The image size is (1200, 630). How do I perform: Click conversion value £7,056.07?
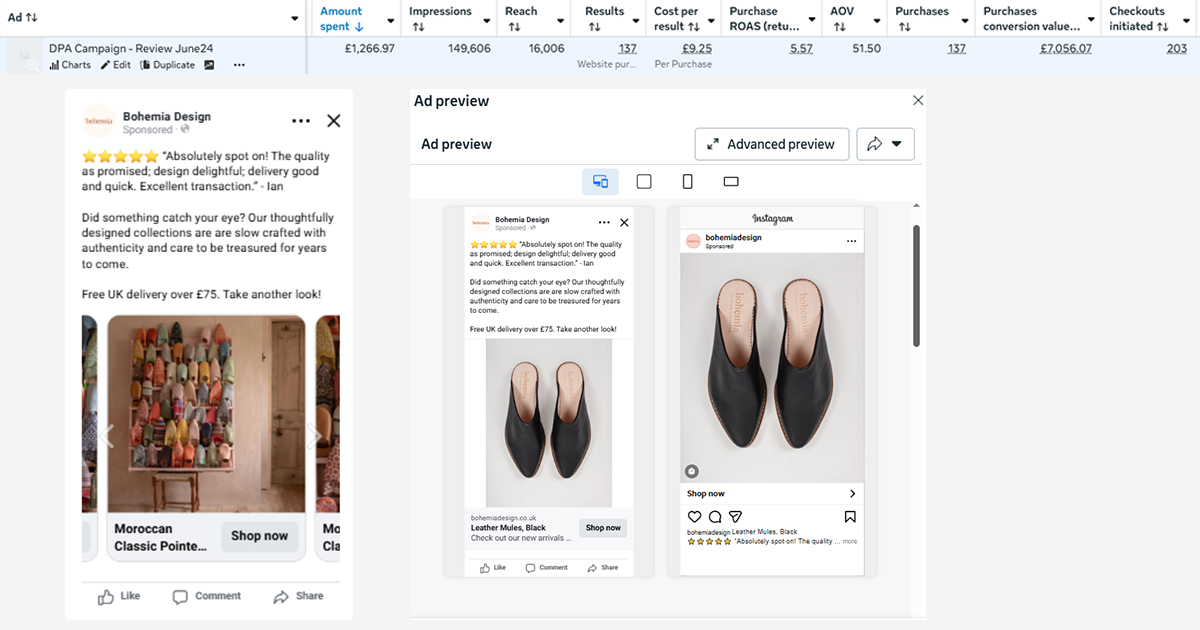pos(1066,49)
